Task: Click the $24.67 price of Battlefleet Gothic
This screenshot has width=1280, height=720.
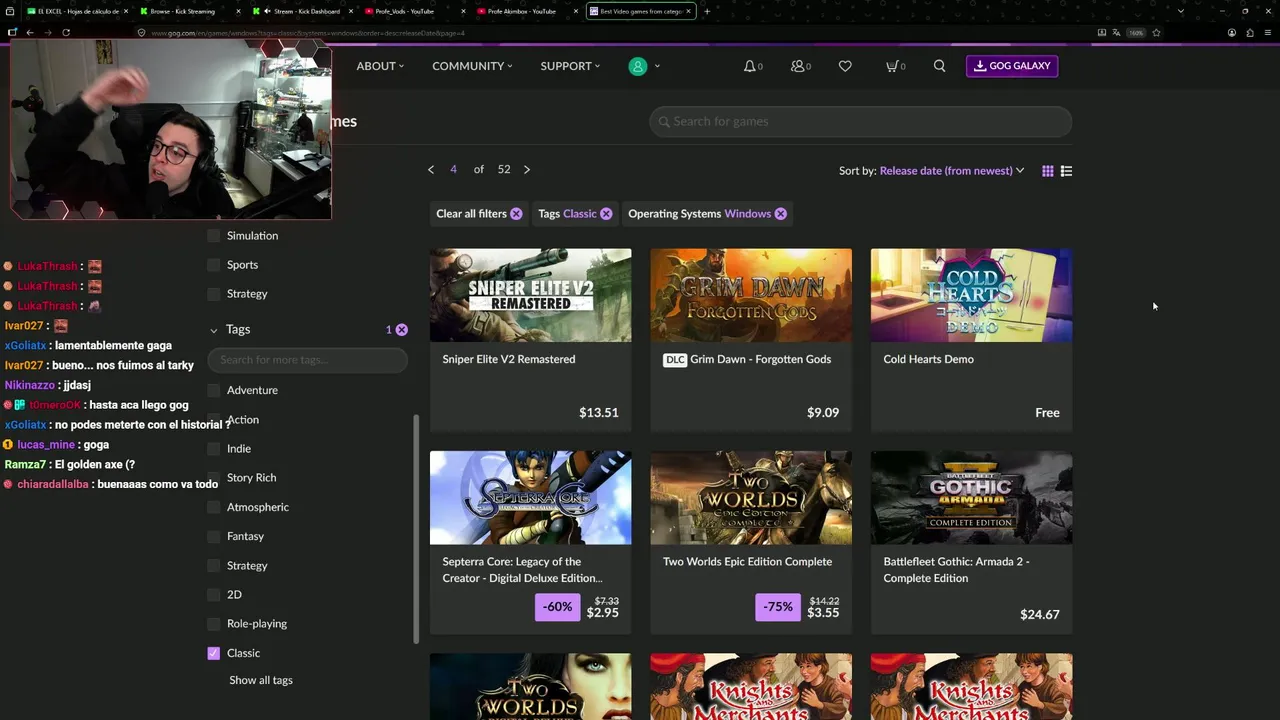Action: (x=1040, y=615)
